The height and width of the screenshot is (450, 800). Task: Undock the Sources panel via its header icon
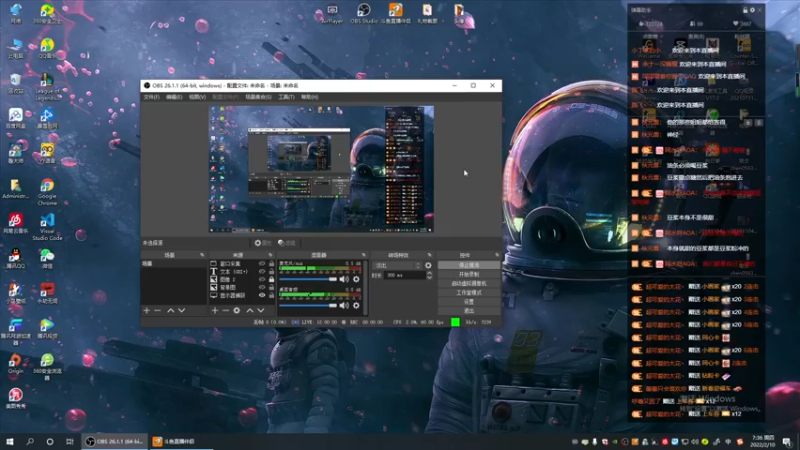click(270, 255)
